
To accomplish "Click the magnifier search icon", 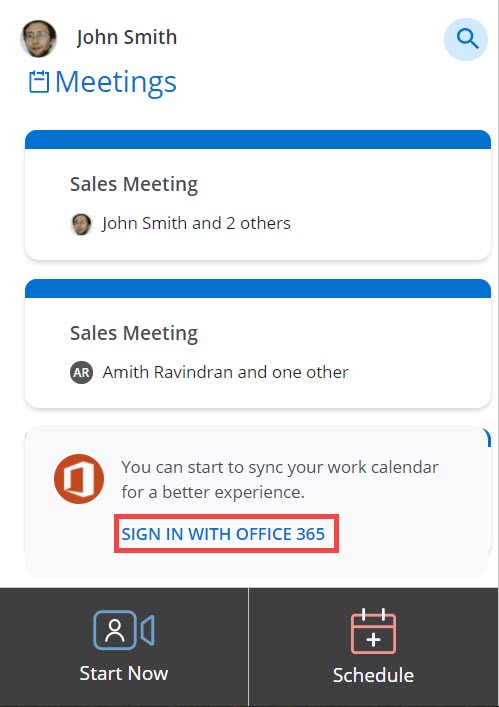I will 466,39.
